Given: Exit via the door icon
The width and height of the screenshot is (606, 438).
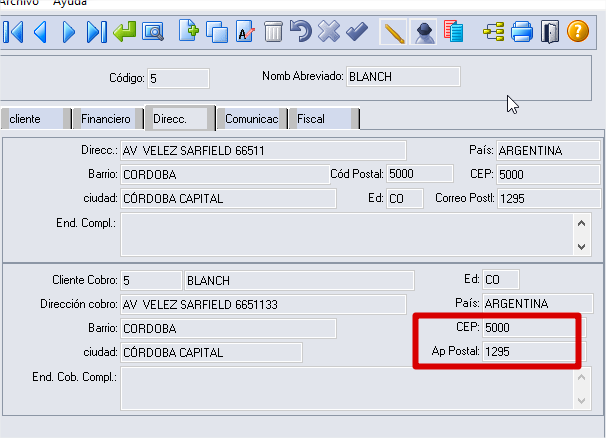Looking at the screenshot, I should coord(550,32).
